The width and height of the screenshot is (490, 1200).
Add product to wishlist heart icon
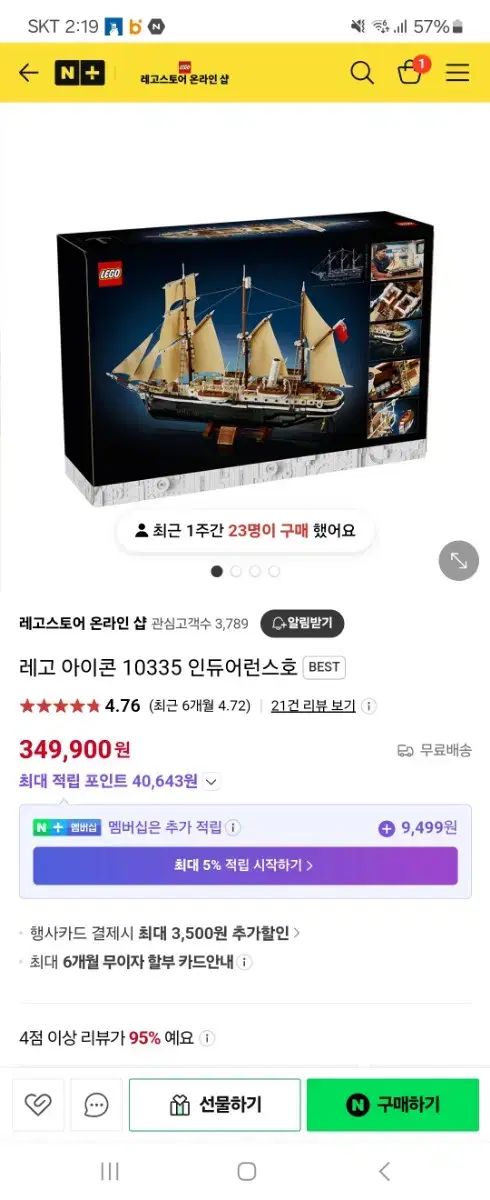[38, 1105]
